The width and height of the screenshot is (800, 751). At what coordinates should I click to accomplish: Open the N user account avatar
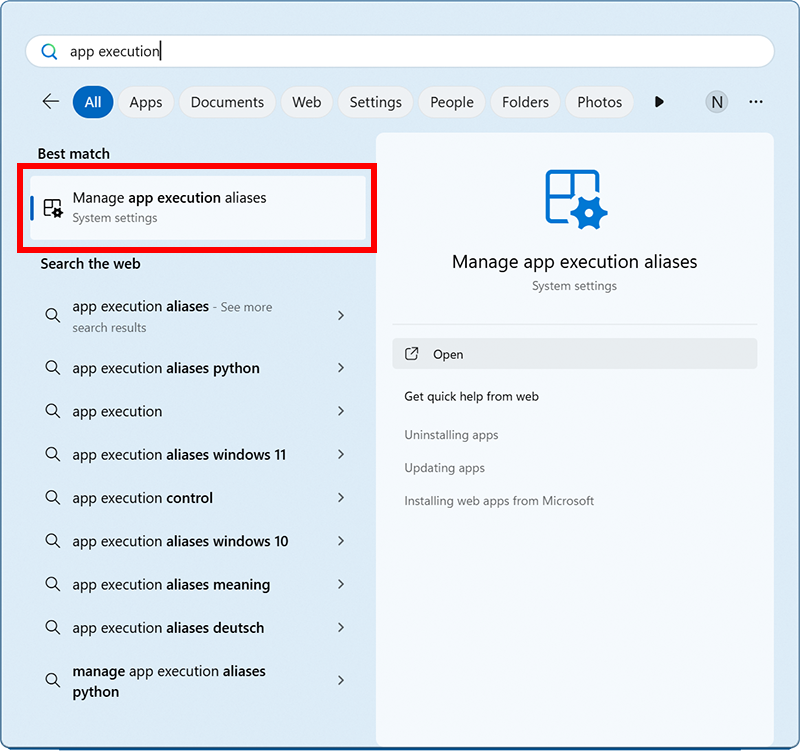[716, 102]
